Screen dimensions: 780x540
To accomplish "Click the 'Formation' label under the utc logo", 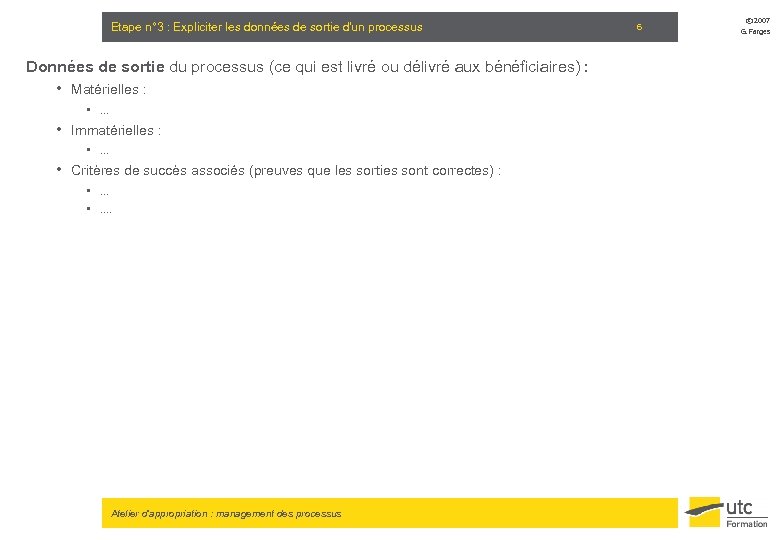I will pos(747,524).
